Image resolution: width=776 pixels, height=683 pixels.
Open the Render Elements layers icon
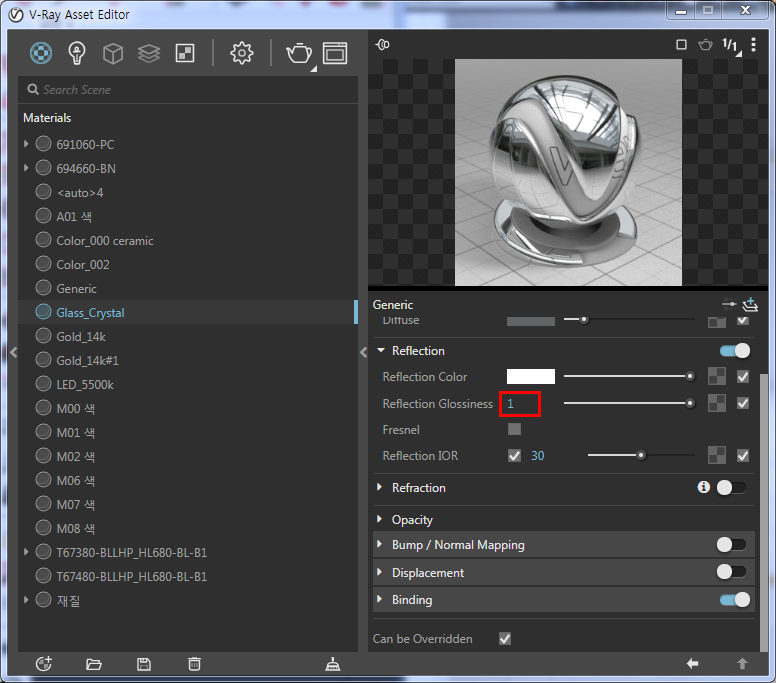tap(148, 53)
